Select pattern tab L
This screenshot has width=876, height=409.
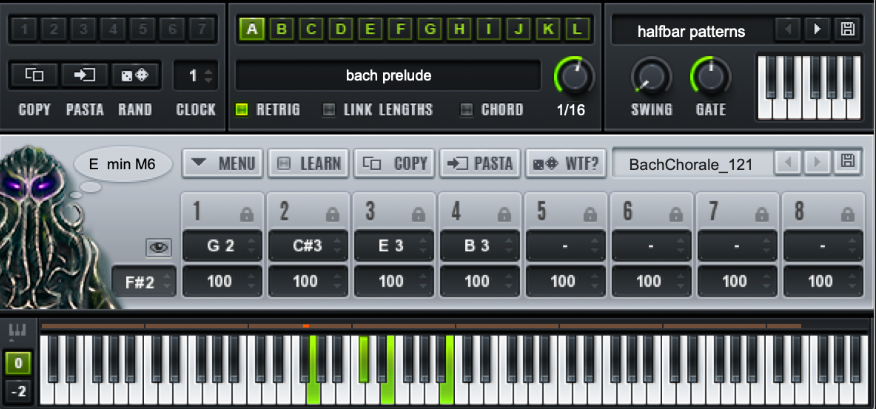577,29
